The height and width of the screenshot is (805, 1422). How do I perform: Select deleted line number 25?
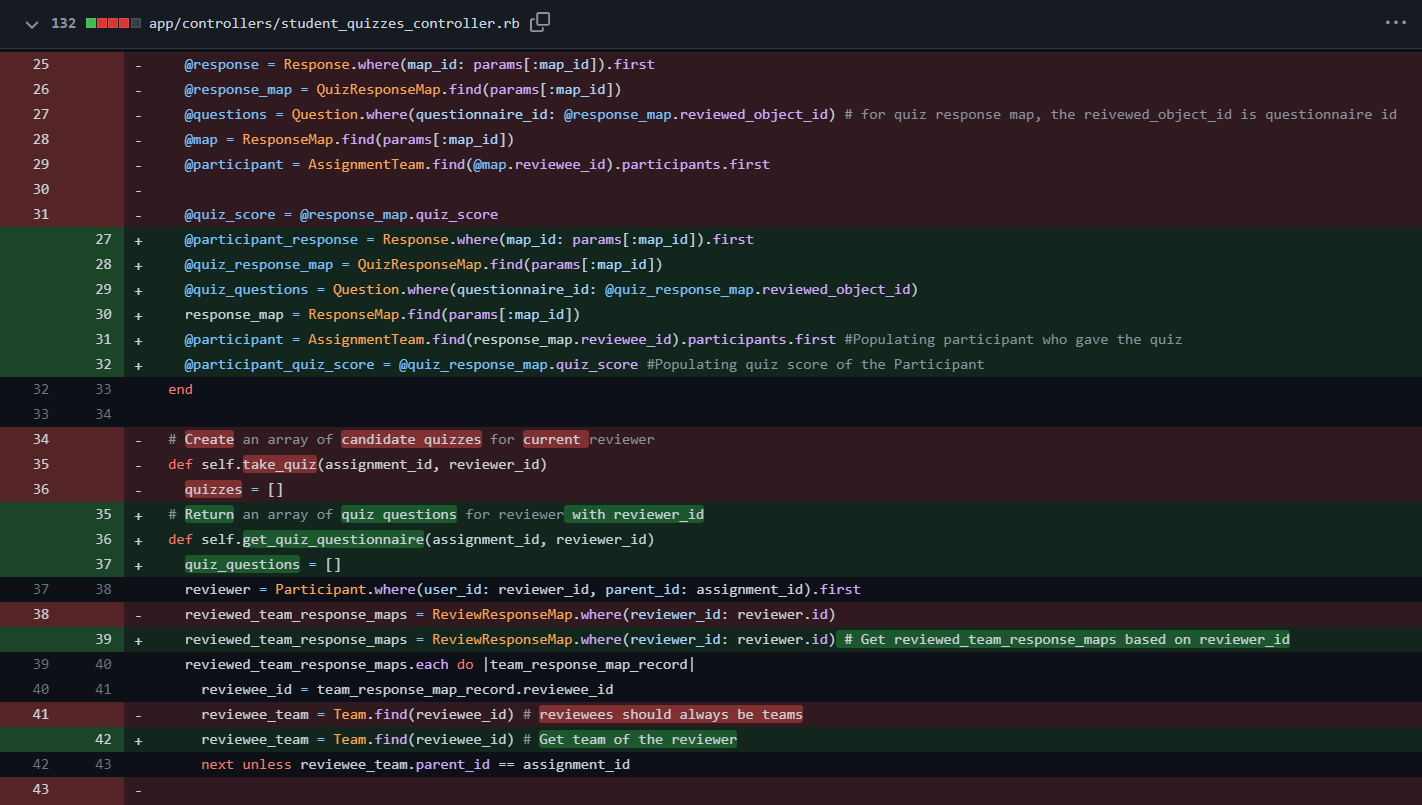(40, 64)
